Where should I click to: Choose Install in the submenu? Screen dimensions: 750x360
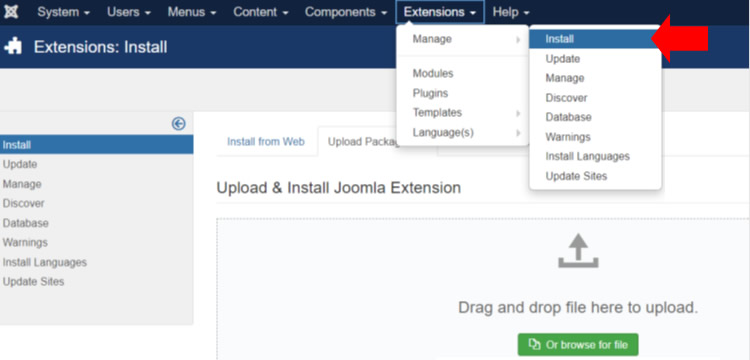(595, 39)
